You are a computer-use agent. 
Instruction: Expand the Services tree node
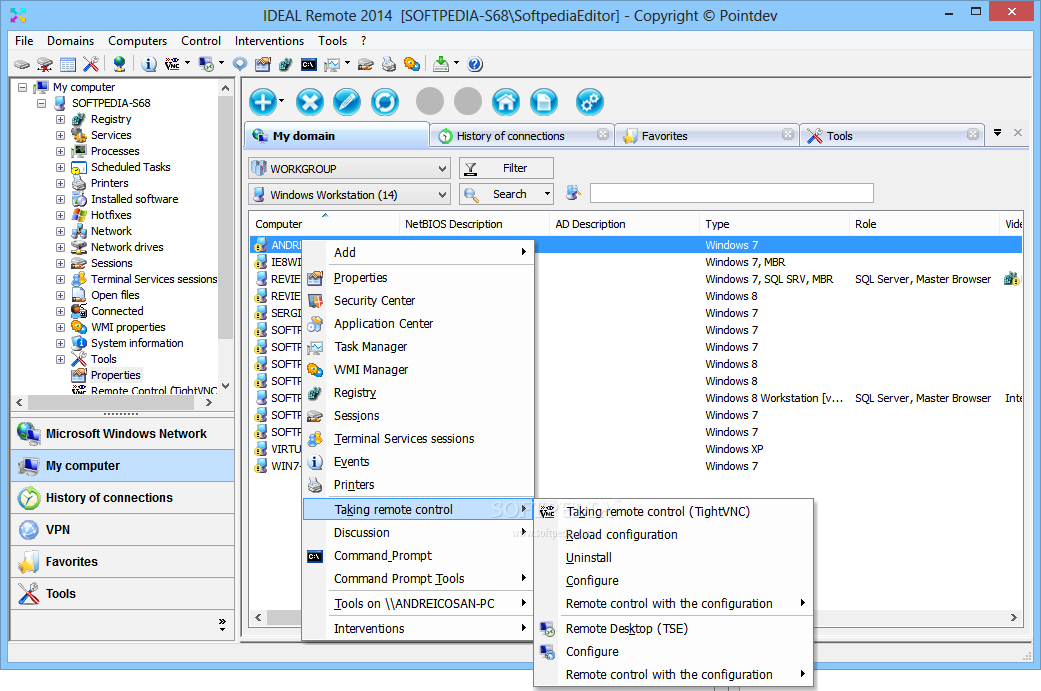(60, 135)
